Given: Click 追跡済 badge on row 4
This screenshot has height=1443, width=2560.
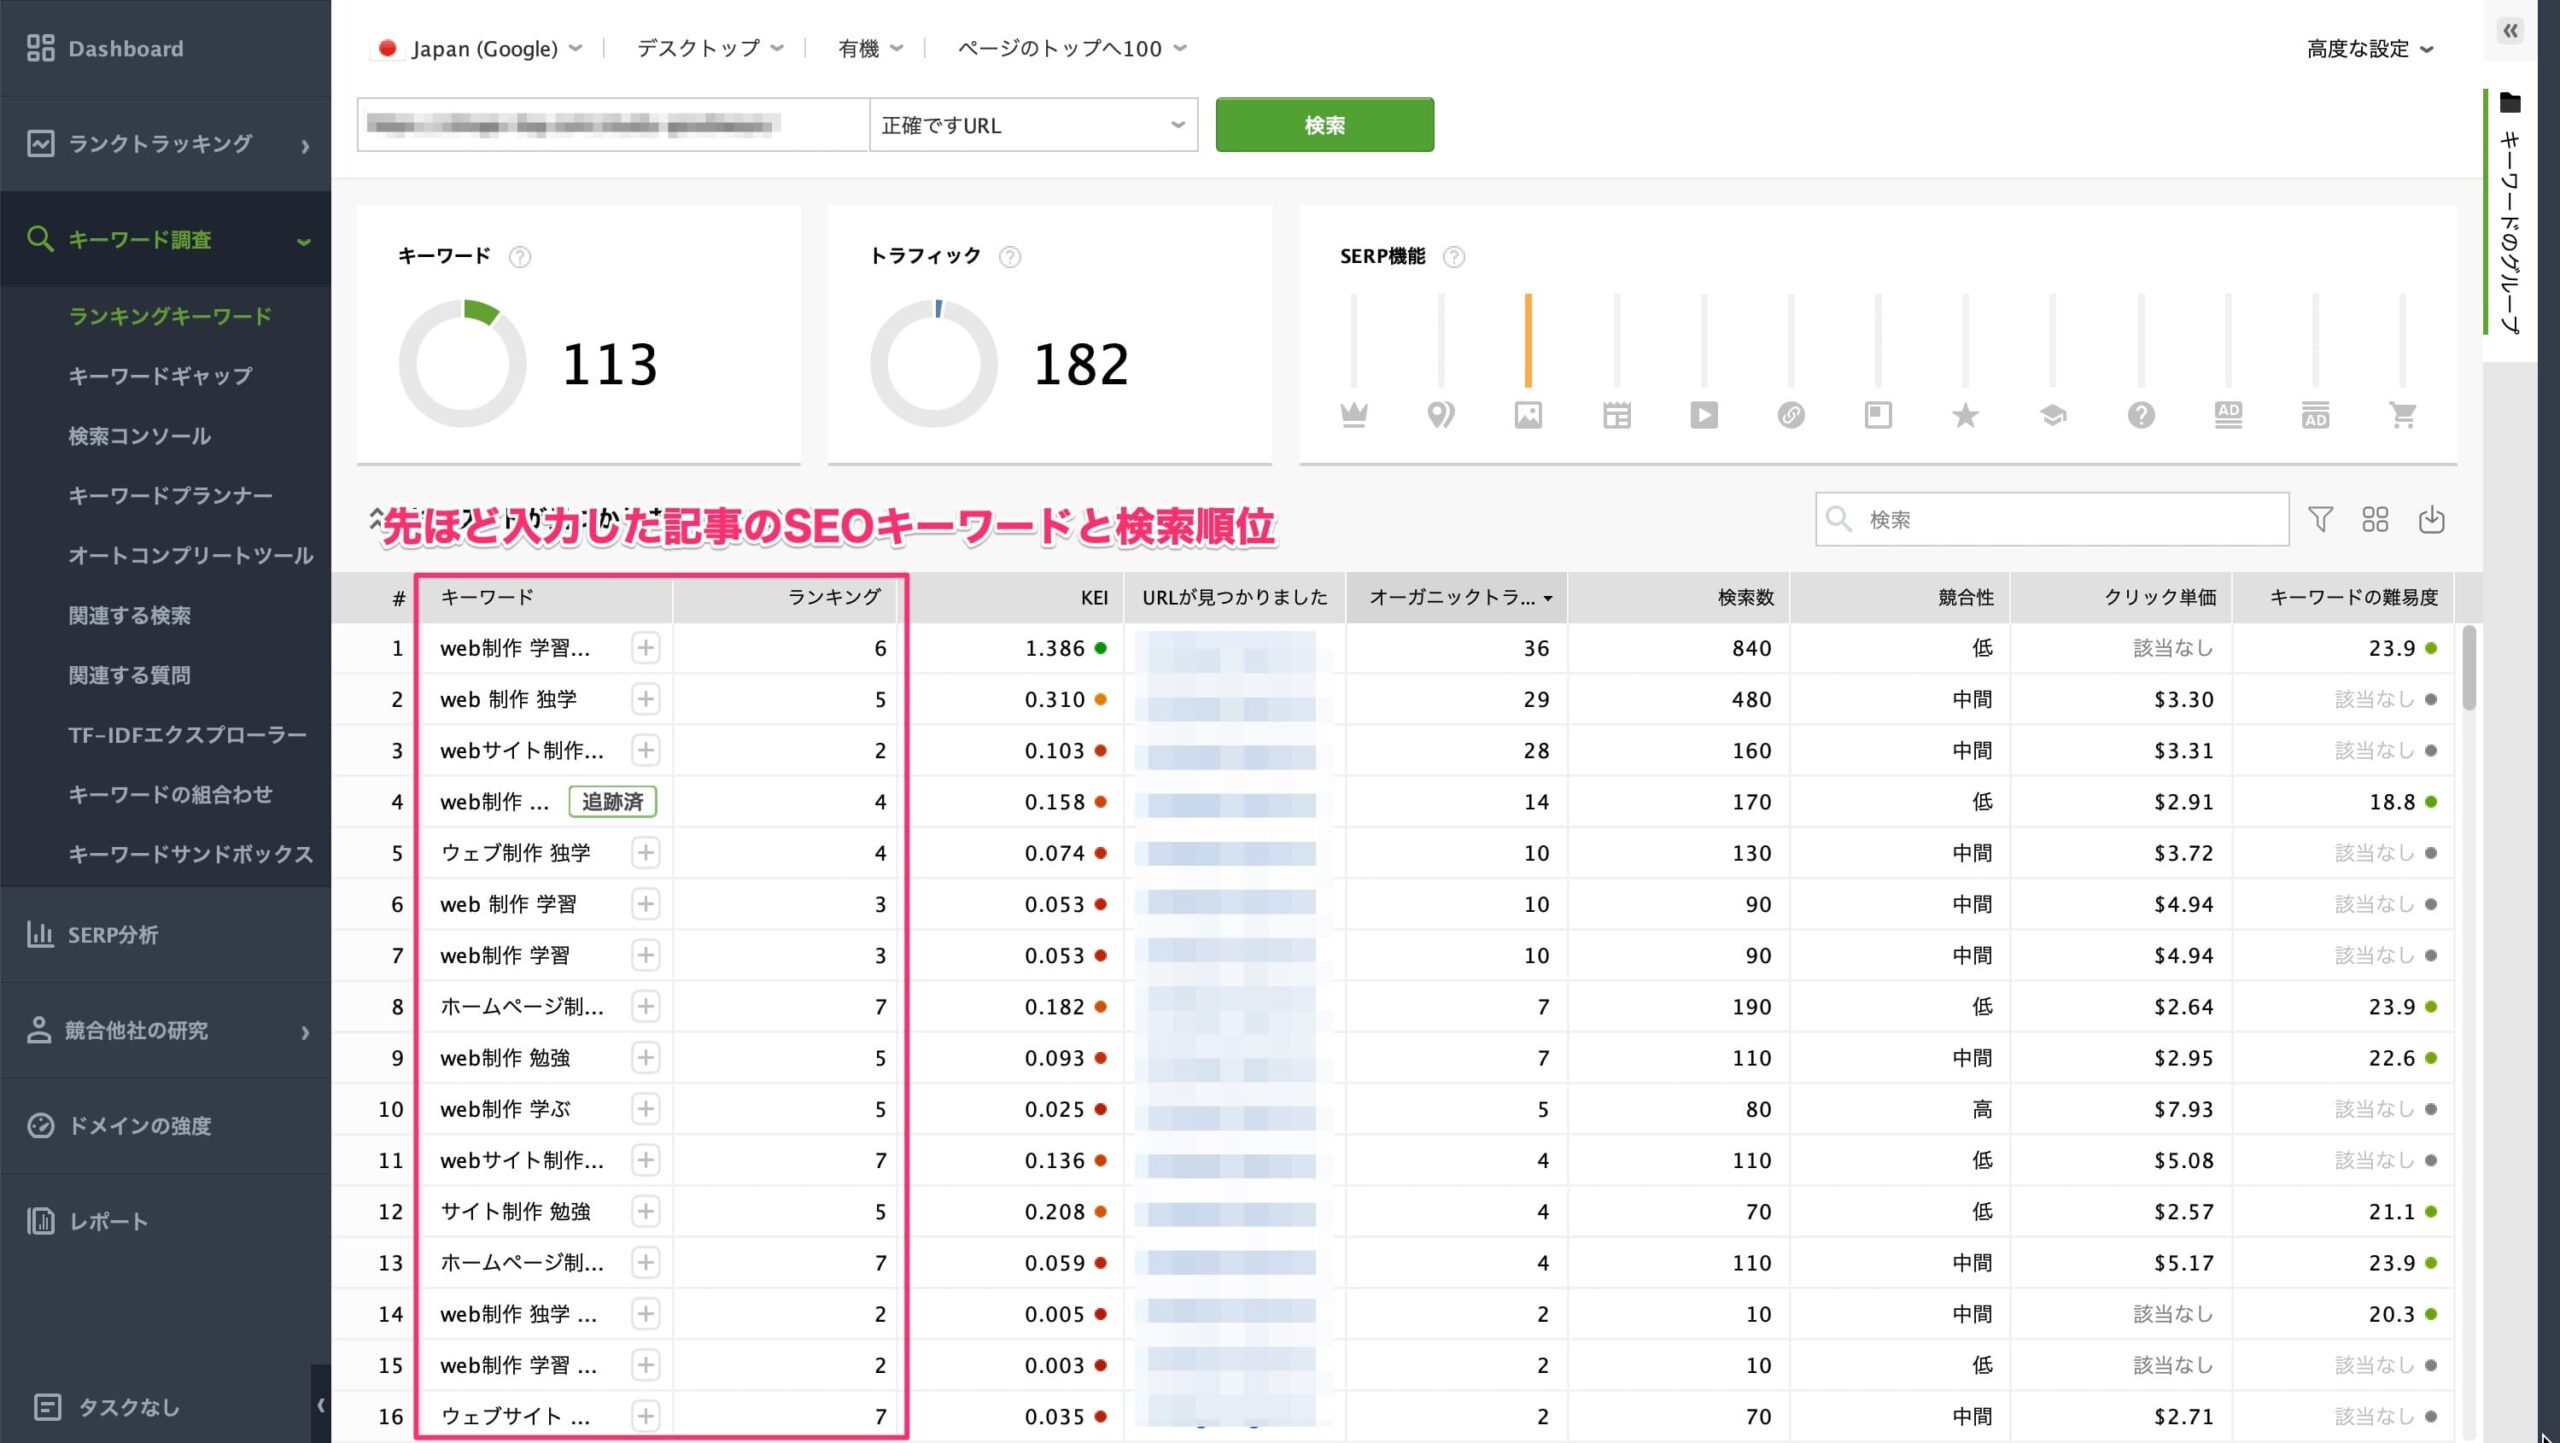Looking at the screenshot, I should tap(612, 802).
